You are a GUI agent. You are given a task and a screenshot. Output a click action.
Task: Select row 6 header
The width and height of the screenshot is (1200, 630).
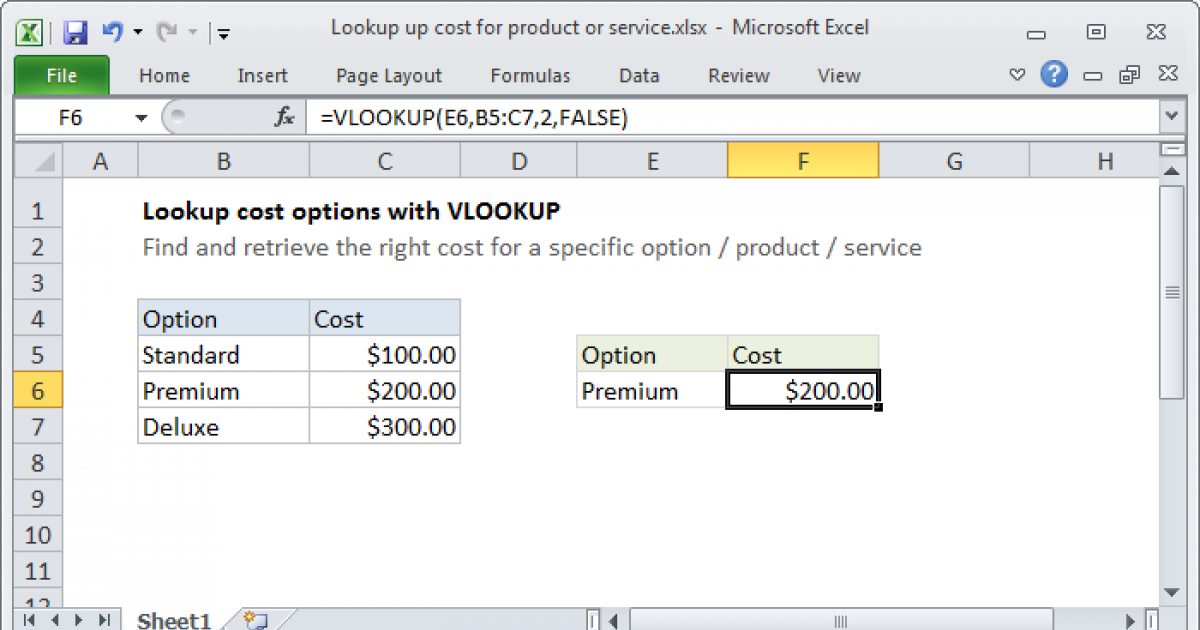[x=37, y=390]
